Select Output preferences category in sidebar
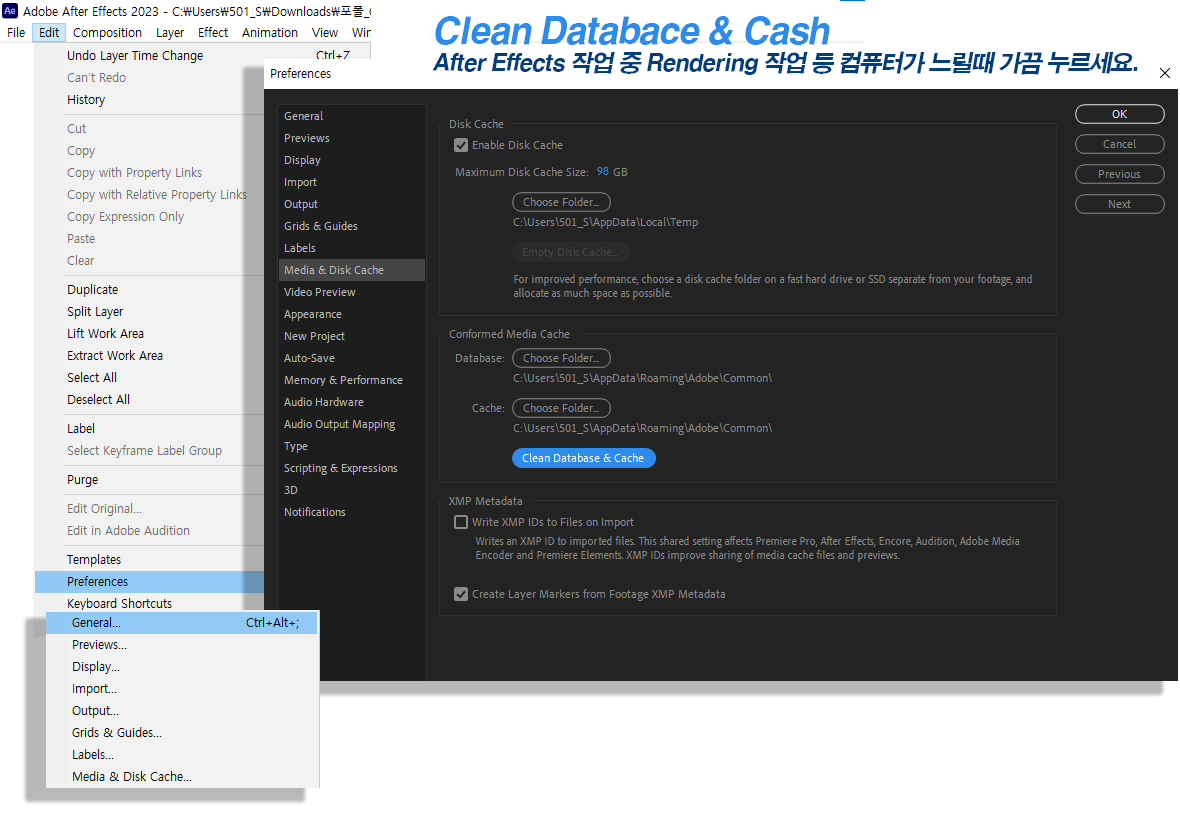1180x813 pixels. 351,204
